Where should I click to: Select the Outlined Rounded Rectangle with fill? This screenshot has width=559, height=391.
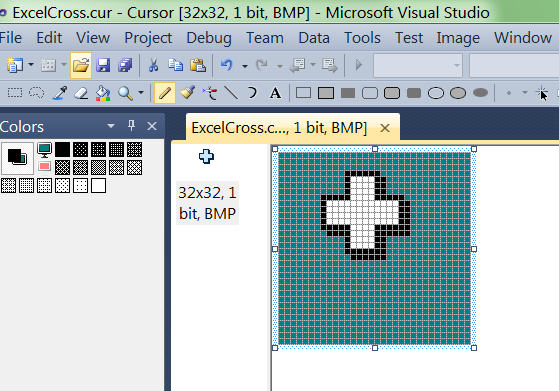click(392, 93)
